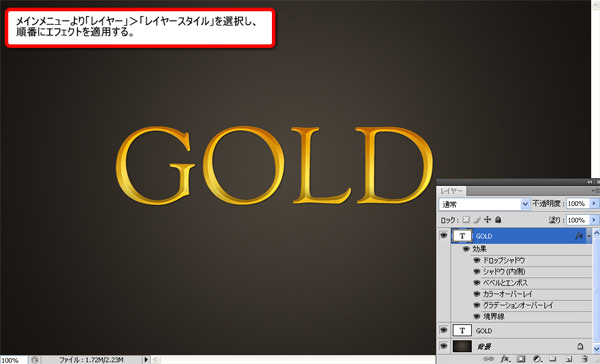600x364 pixels.
Task: Open the 通常 blend mode dropdown
Action: (x=484, y=204)
